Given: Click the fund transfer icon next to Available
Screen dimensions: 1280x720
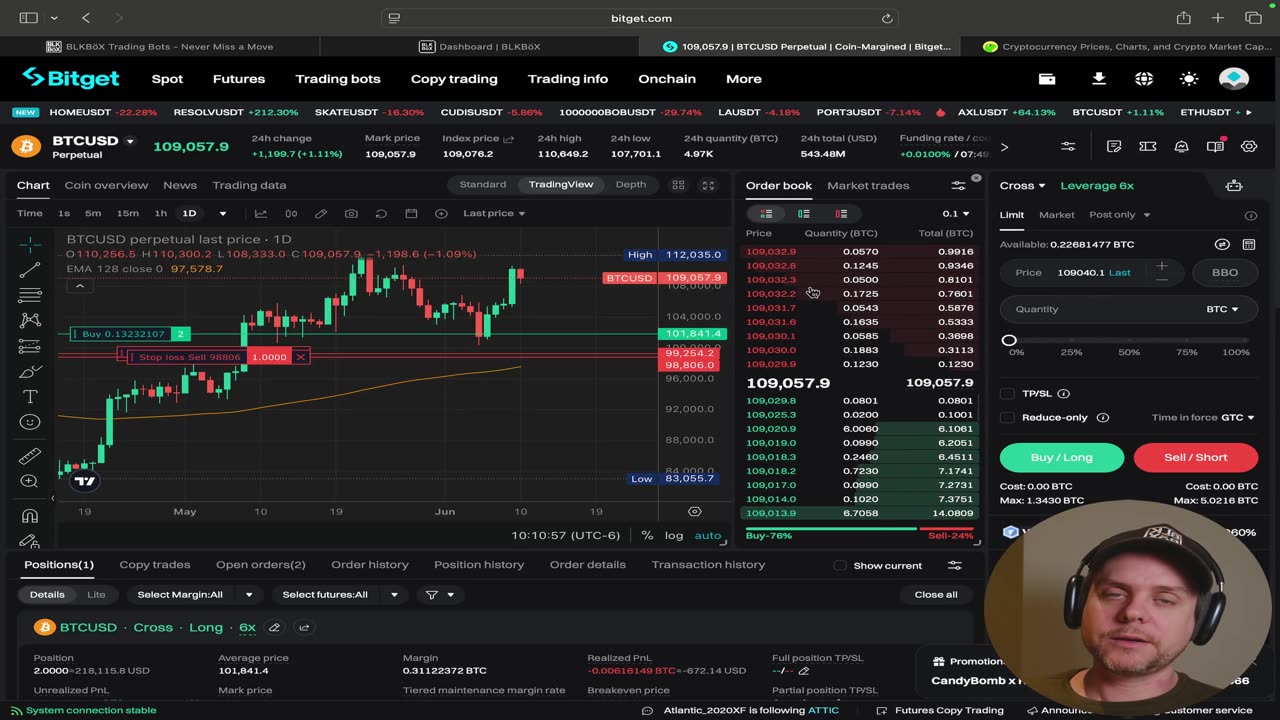Looking at the screenshot, I should pyautogui.click(x=1222, y=244).
